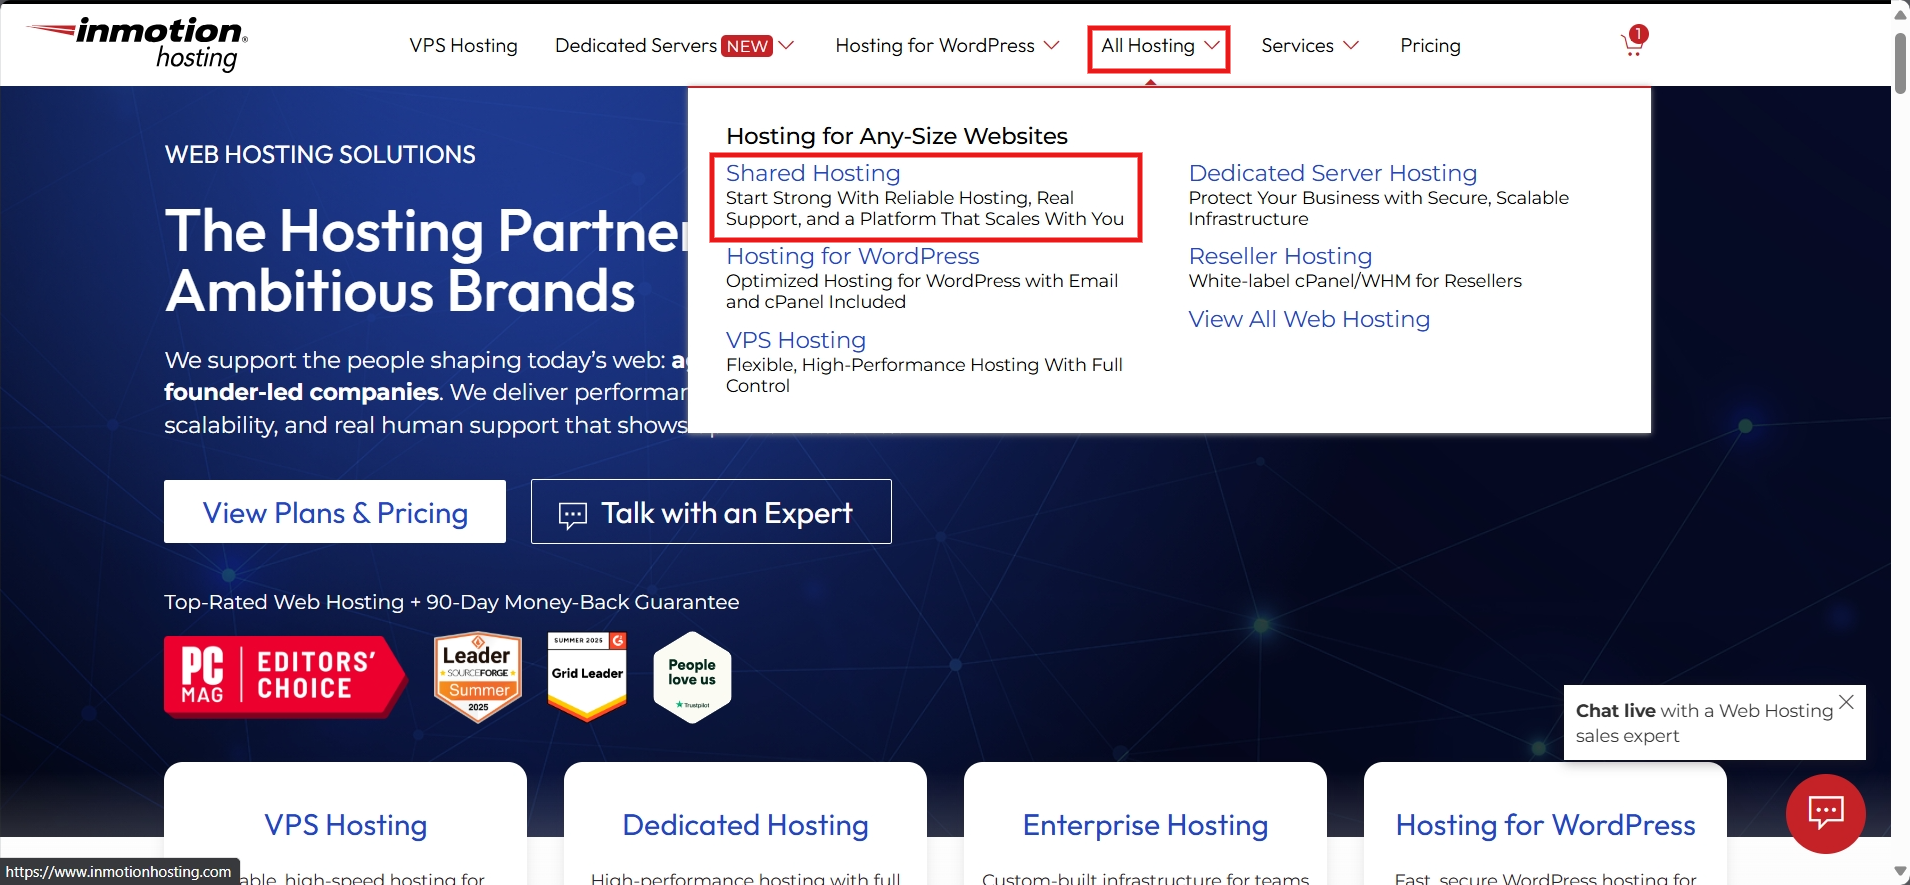
Task: Click the InMotion Hosting logo
Action: [138, 44]
